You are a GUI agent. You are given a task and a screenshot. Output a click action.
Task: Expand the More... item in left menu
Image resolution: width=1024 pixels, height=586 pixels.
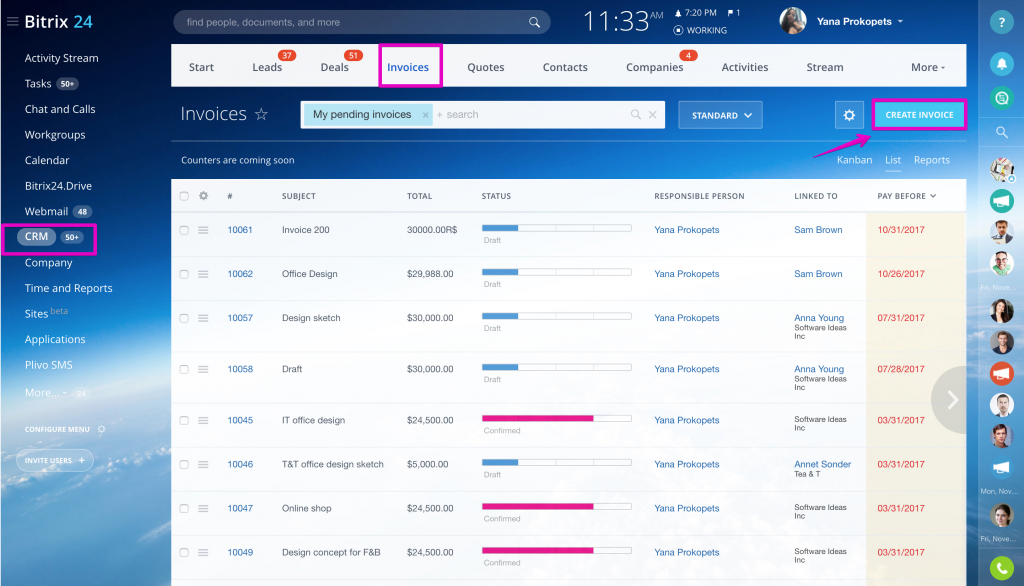tap(45, 393)
